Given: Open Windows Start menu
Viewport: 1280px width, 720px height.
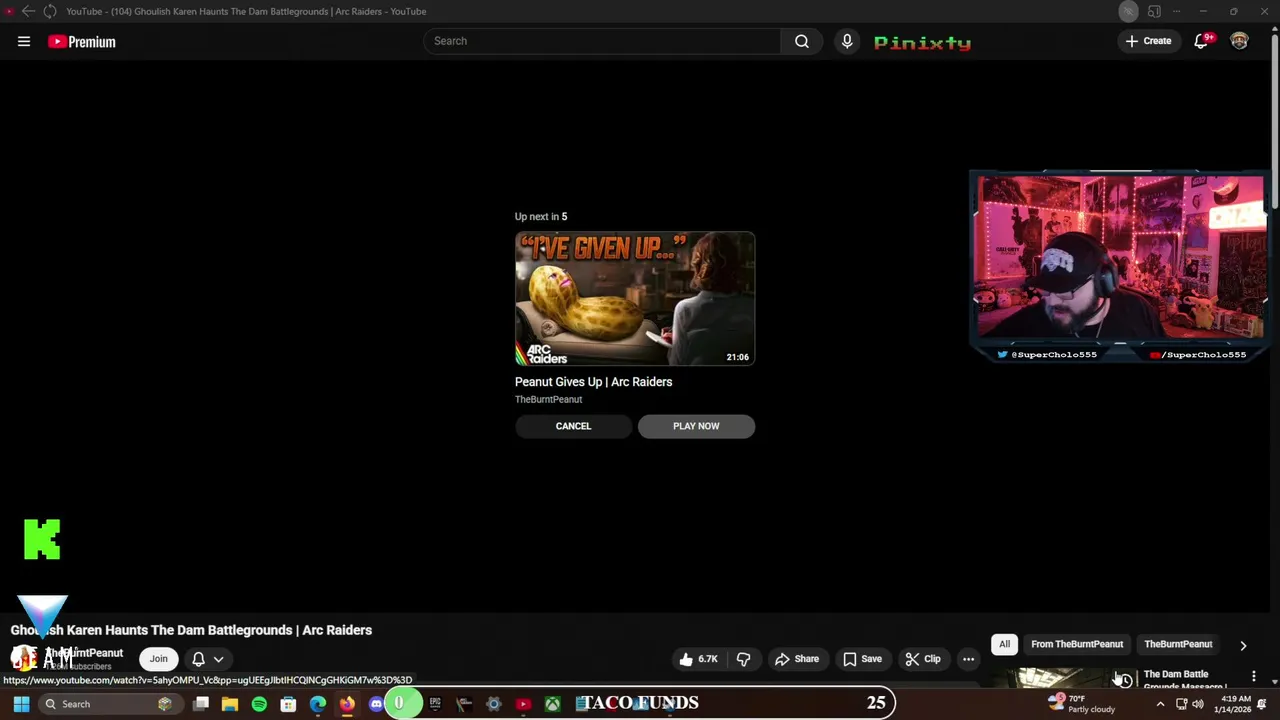Looking at the screenshot, I should coord(21,704).
